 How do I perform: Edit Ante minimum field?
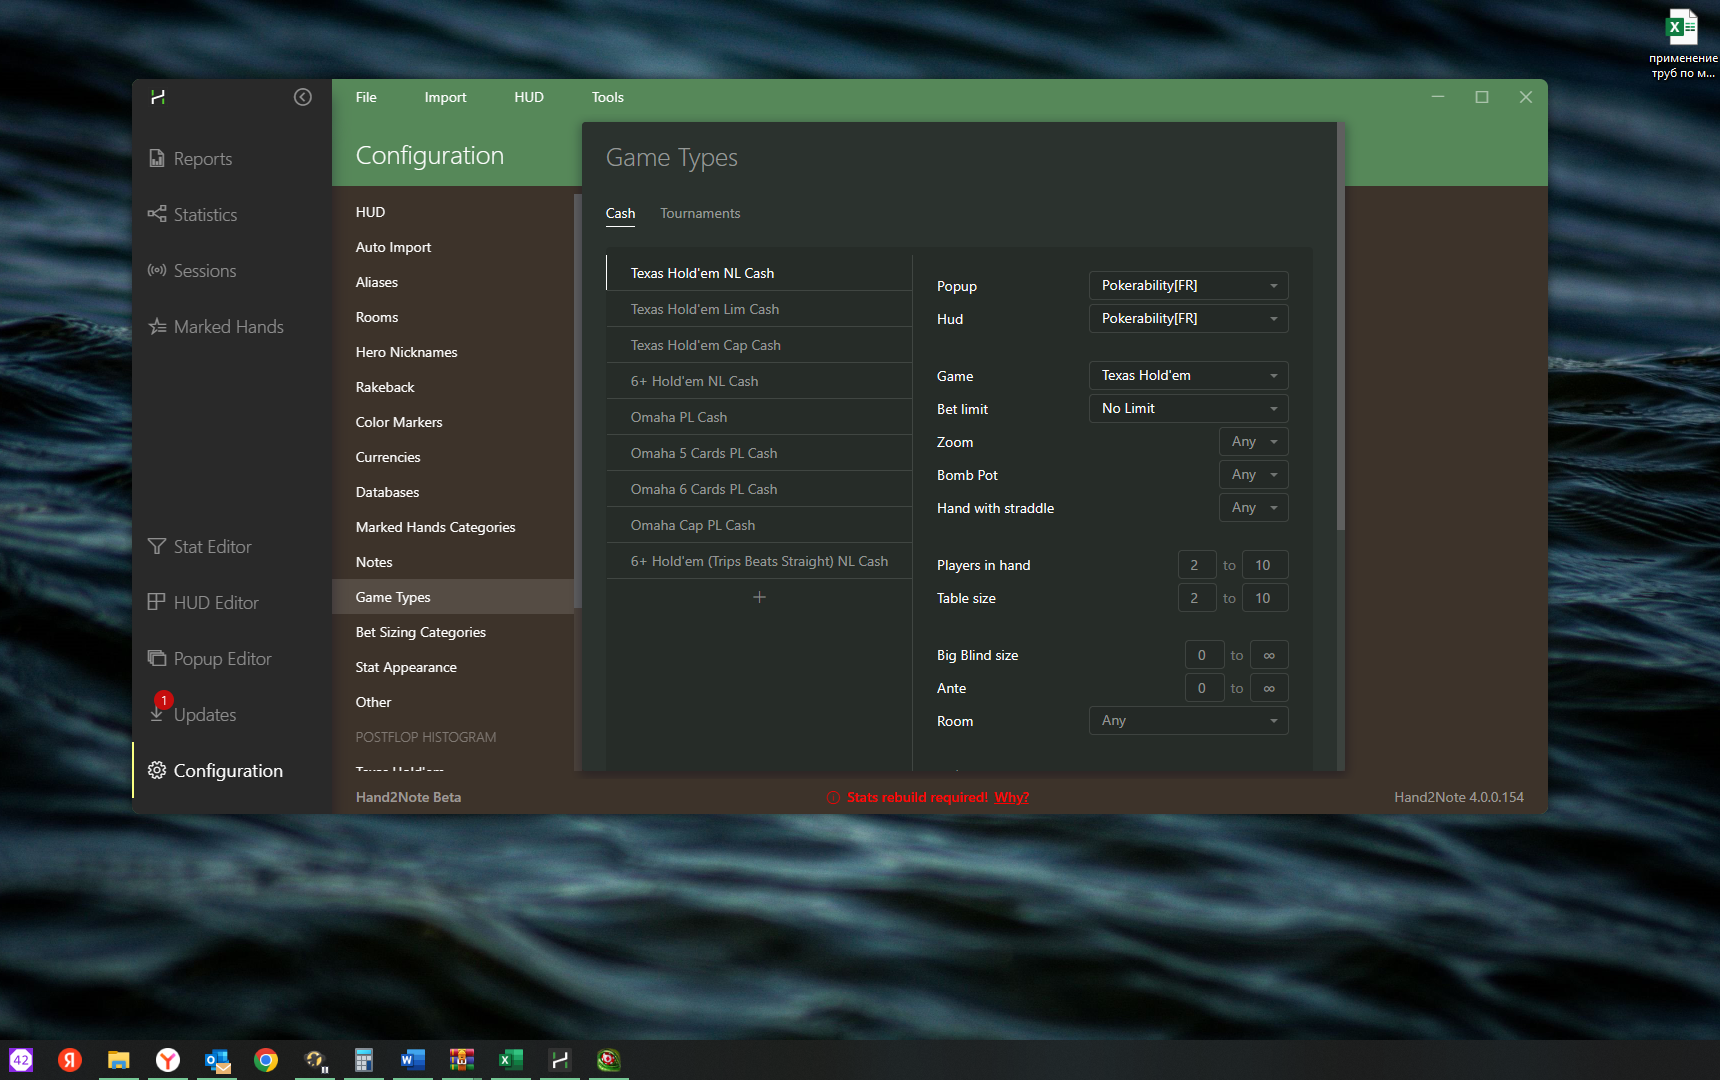pyautogui.click(x=1204, y=688)
